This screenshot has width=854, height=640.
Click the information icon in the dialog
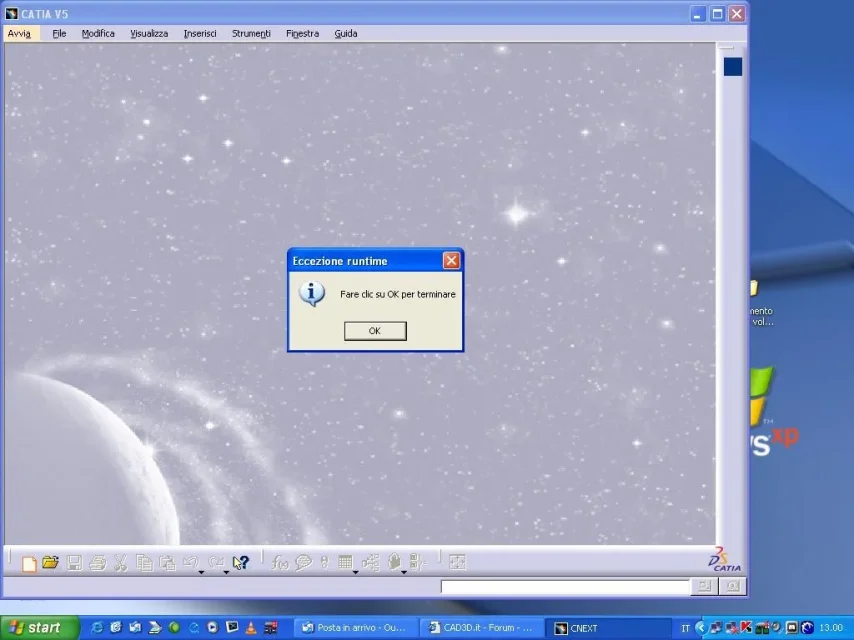pyautogui.click(x=312, y=294)
